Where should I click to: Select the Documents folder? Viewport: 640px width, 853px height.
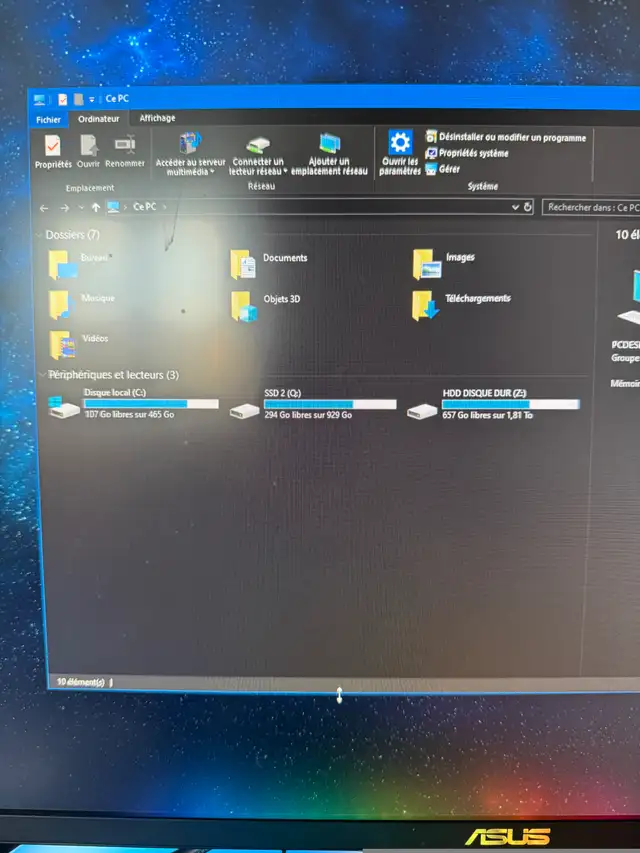(x=269, y=264)
